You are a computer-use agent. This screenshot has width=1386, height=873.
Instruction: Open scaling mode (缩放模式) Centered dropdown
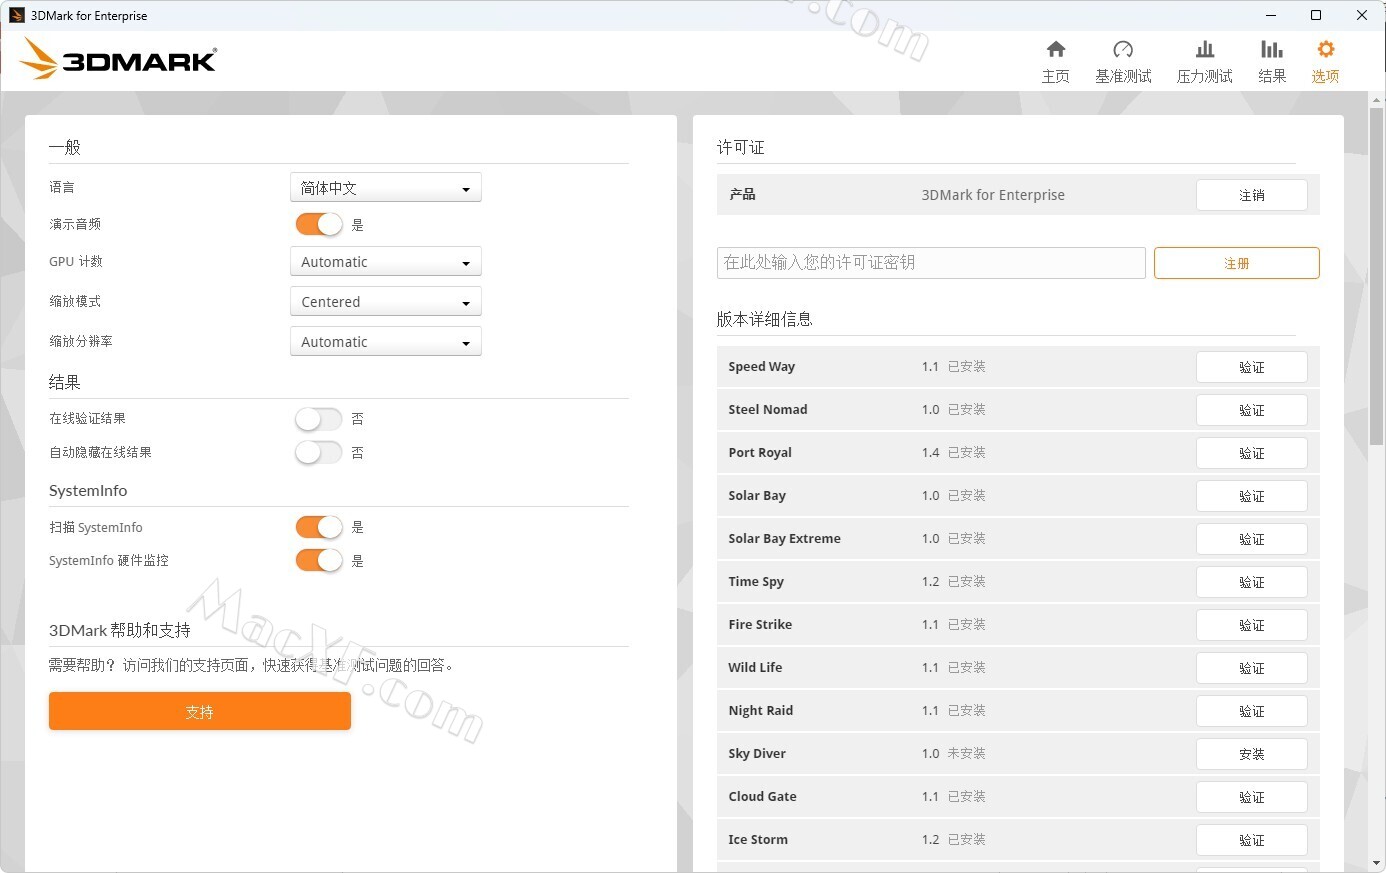pos(385,302)
